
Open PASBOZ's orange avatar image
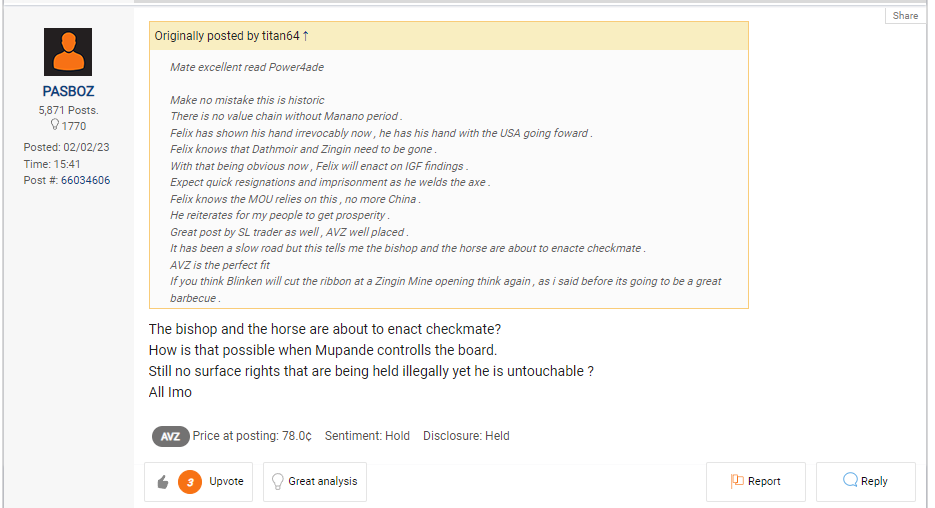[x=68, y=52]
